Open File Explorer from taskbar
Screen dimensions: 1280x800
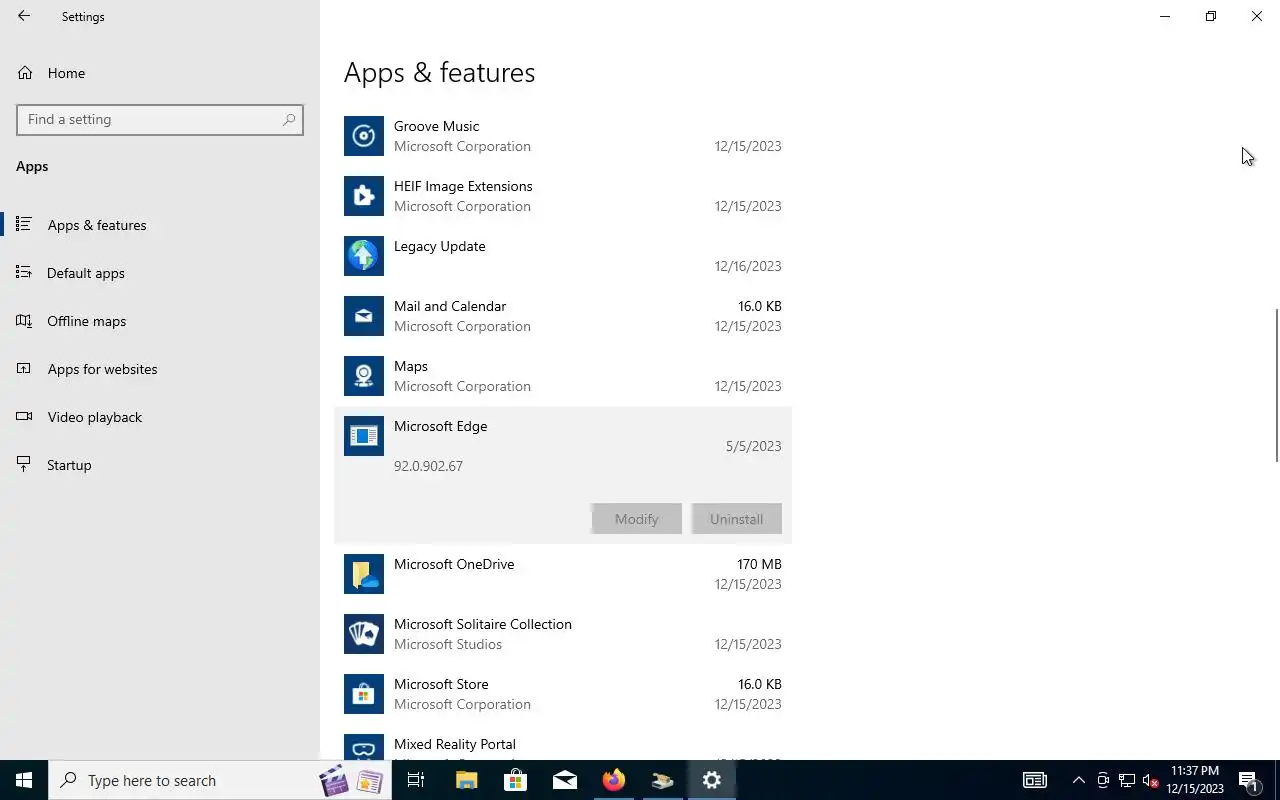(466, 780)
